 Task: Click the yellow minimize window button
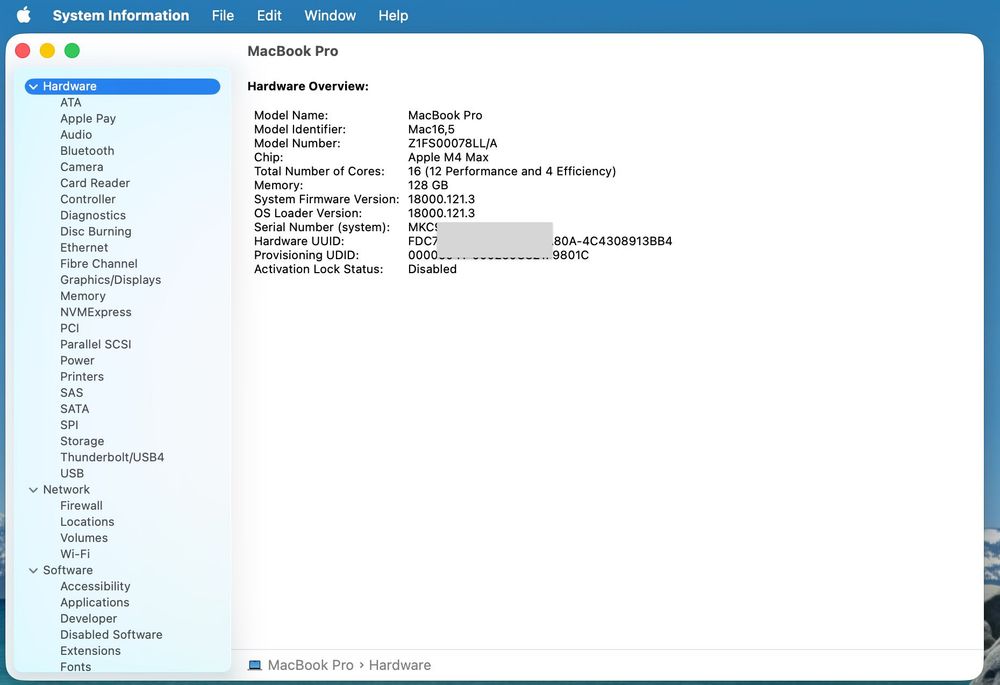[47, 50]
